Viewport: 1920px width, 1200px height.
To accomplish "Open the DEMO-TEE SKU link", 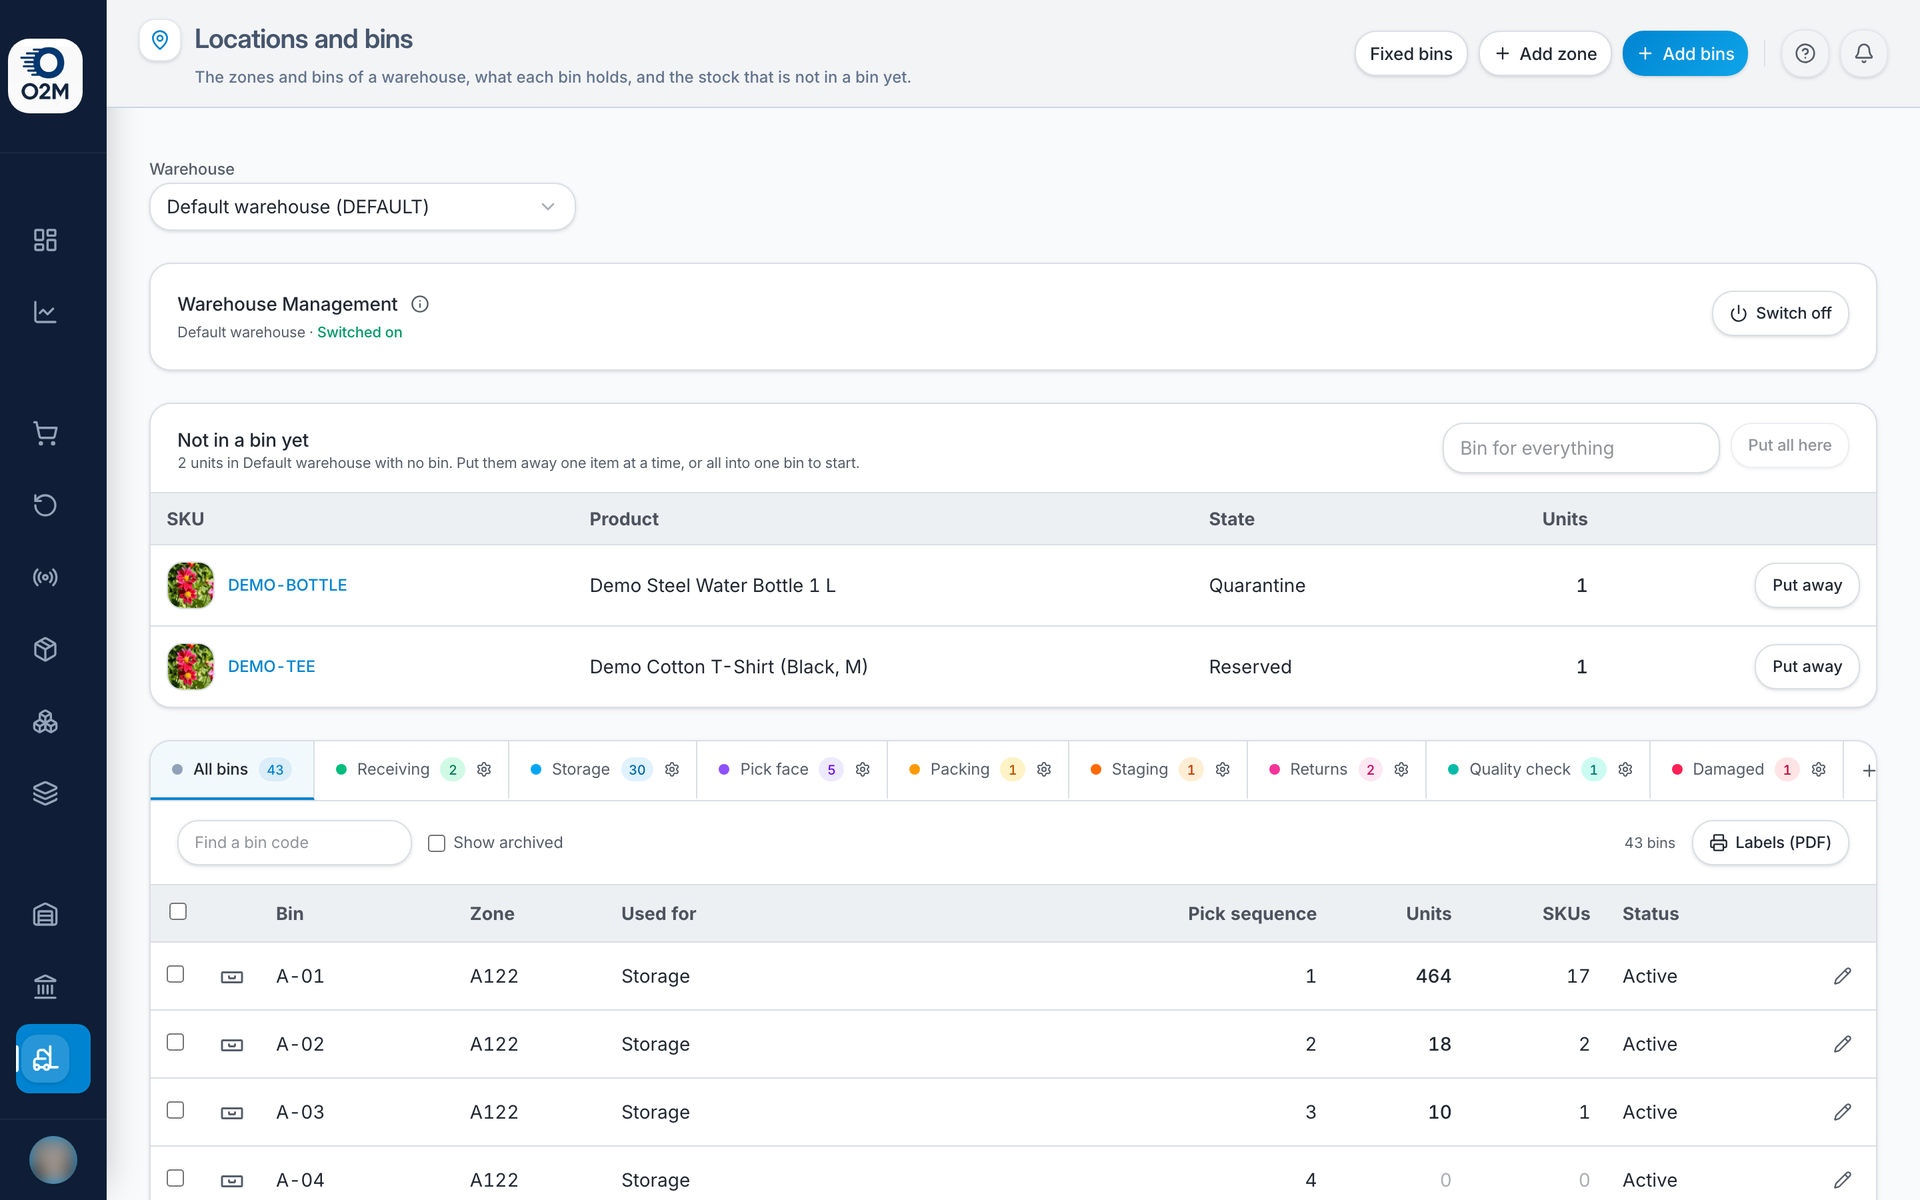I will (271, 666).
